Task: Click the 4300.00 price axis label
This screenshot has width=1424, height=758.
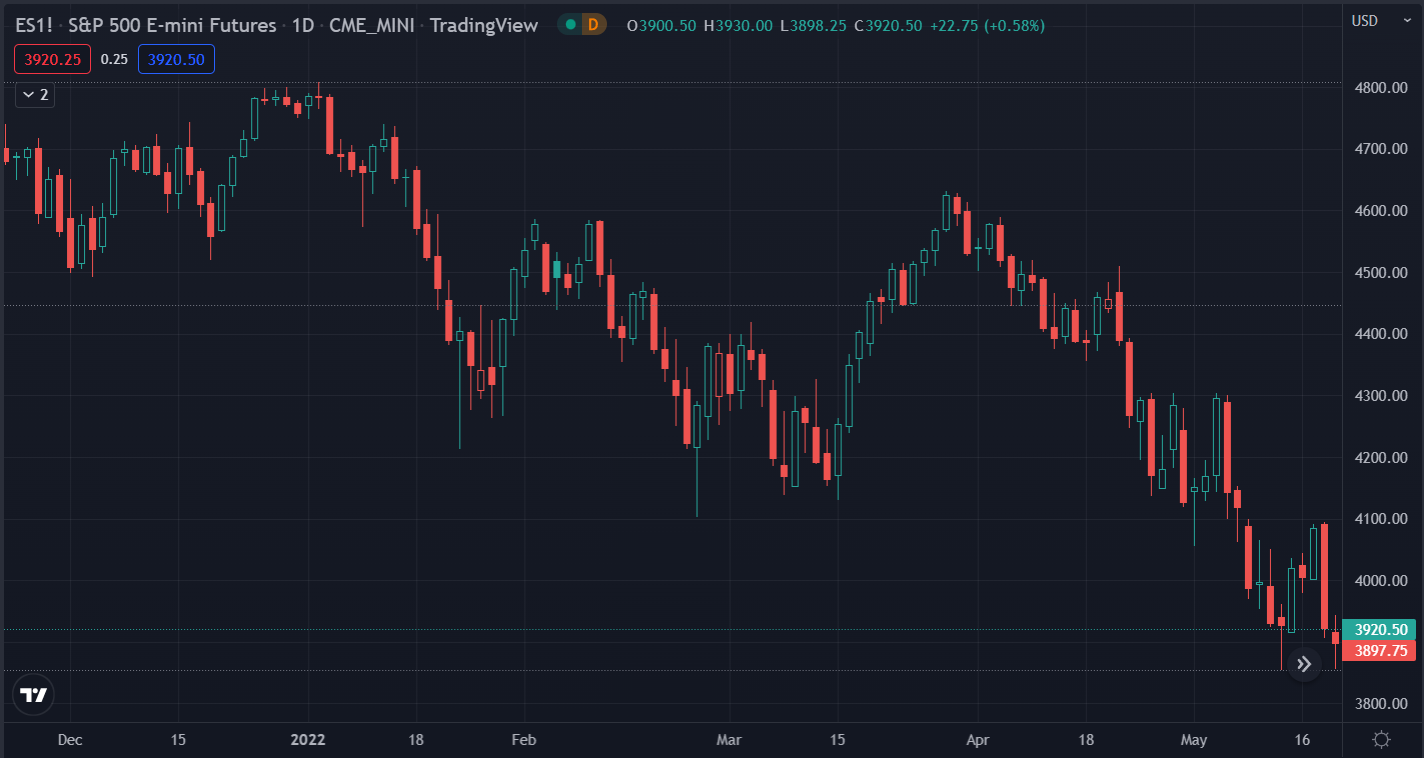Action: coord(1380,396)
